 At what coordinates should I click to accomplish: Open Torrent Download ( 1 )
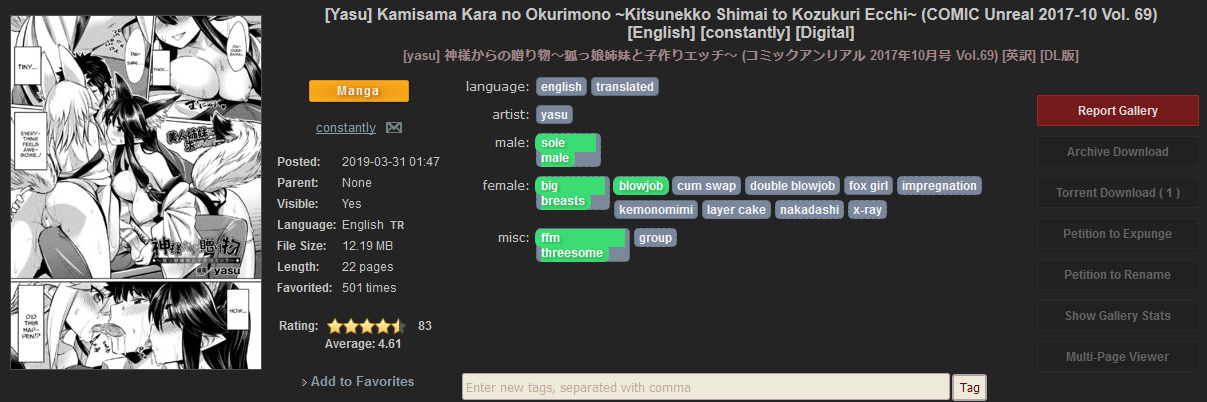click(1117, 193)
